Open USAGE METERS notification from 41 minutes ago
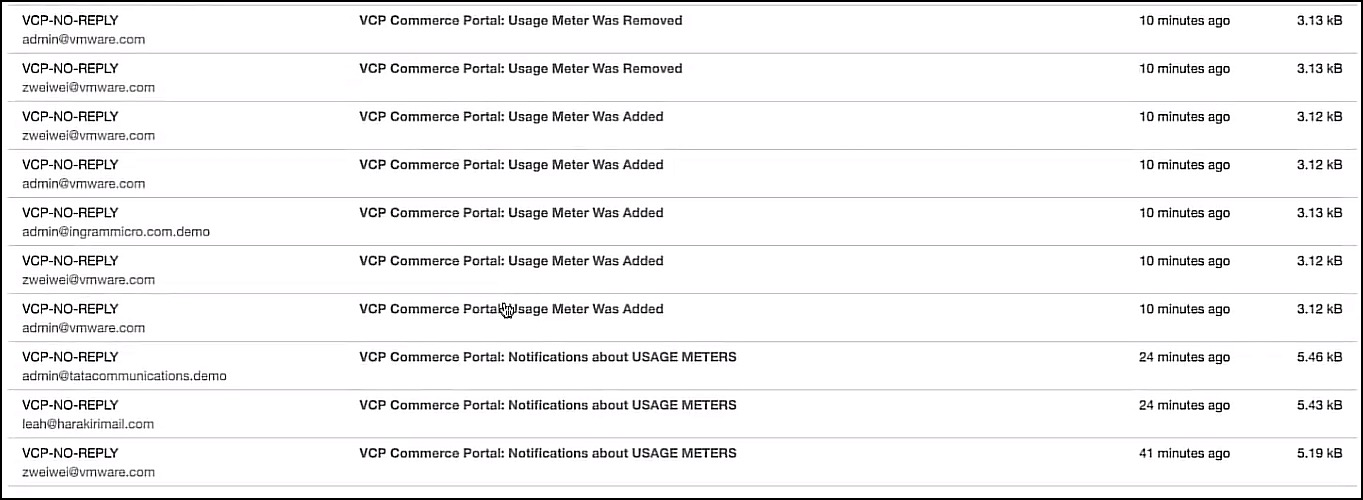1363x500 pixels. pyautogui.click(x=547, y=453)
